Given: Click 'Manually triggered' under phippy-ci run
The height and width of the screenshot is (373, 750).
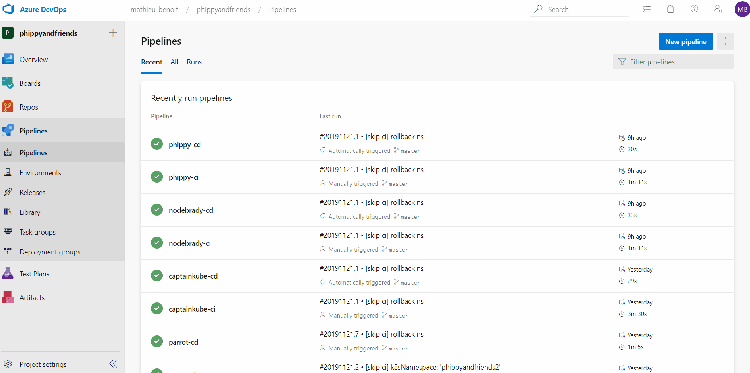Looking at the screenshot, I should click(353, 184).
